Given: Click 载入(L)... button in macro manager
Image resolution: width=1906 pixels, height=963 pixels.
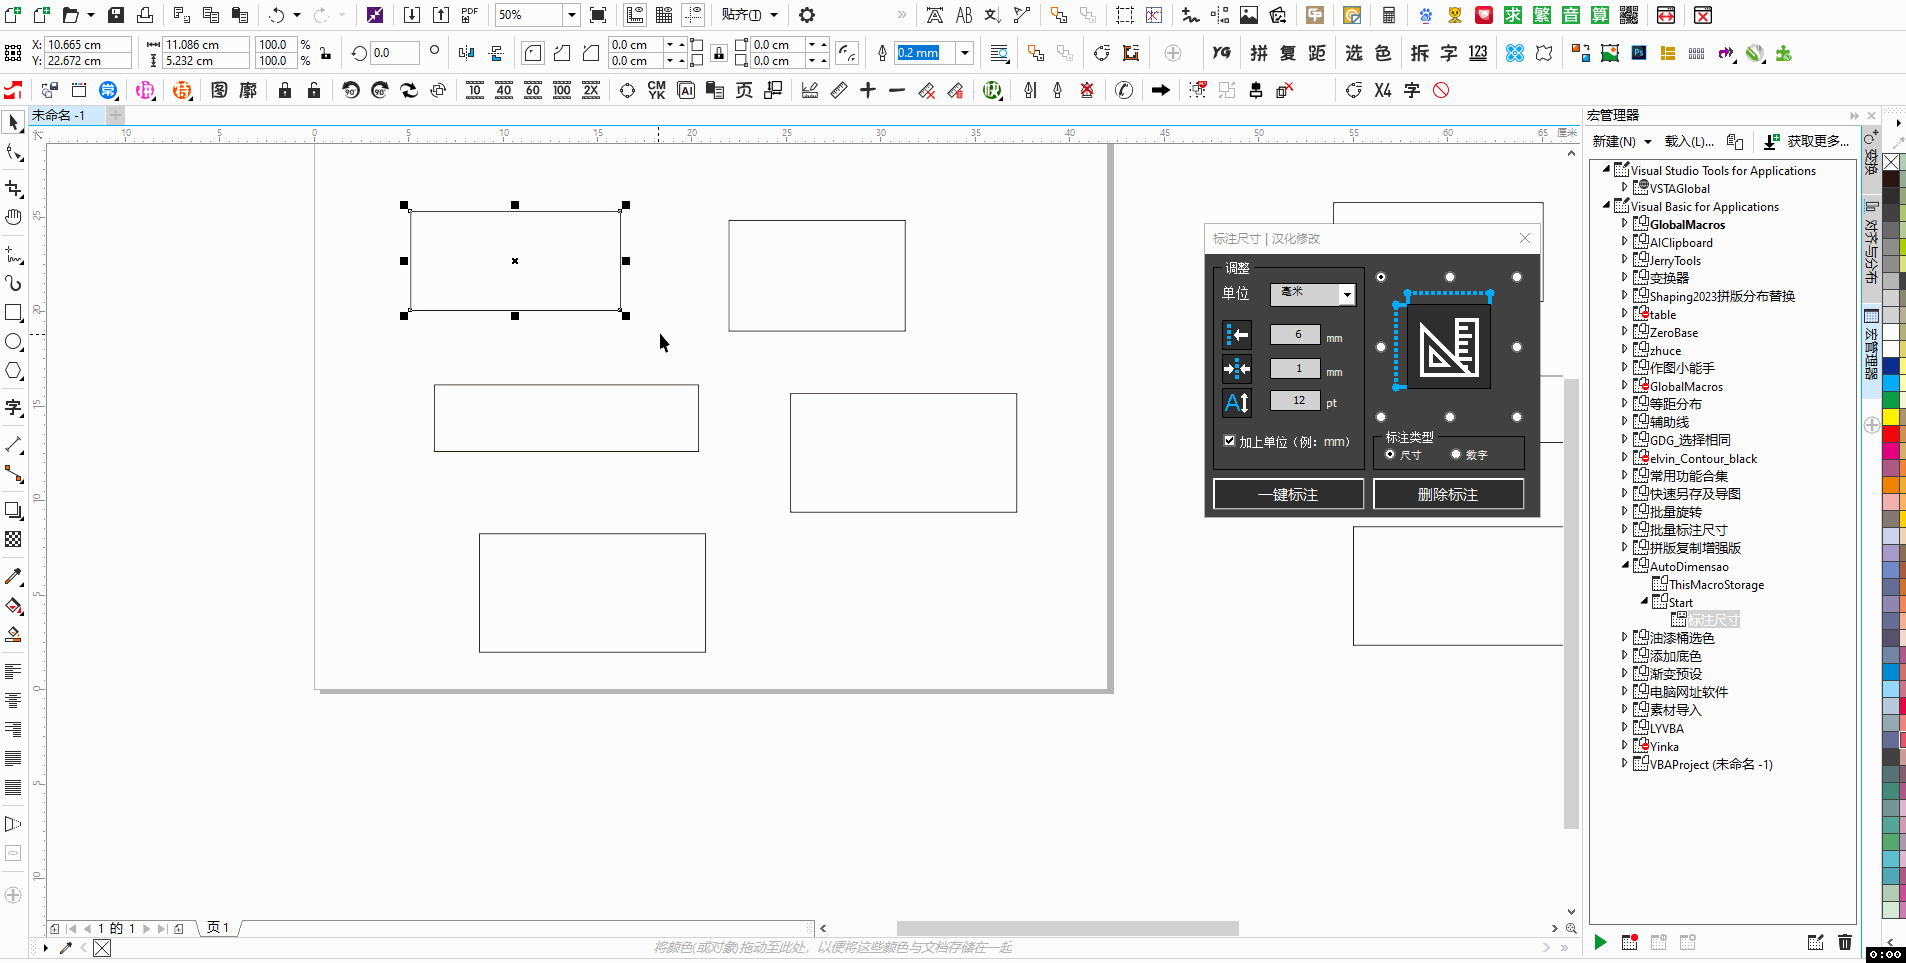Looking at the screenshot, I should 1689,141.
